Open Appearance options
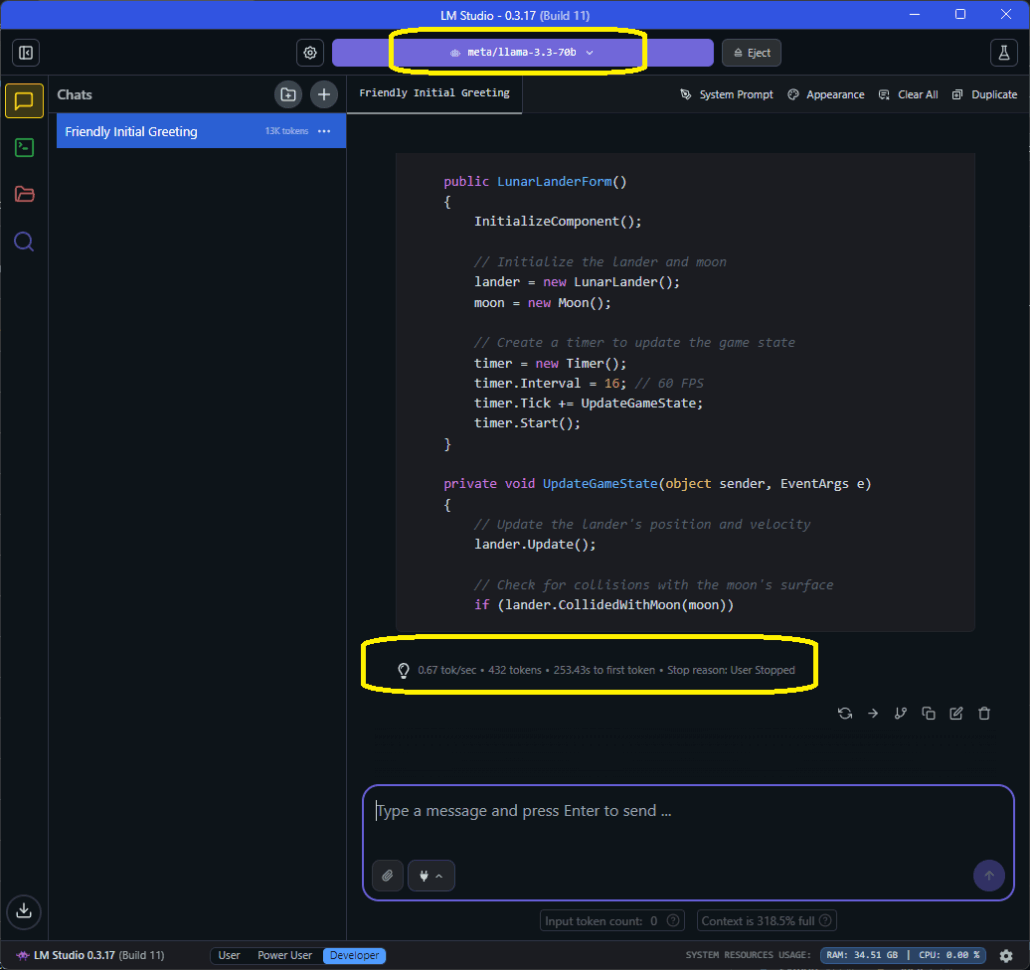 click(x=826, y=95)
